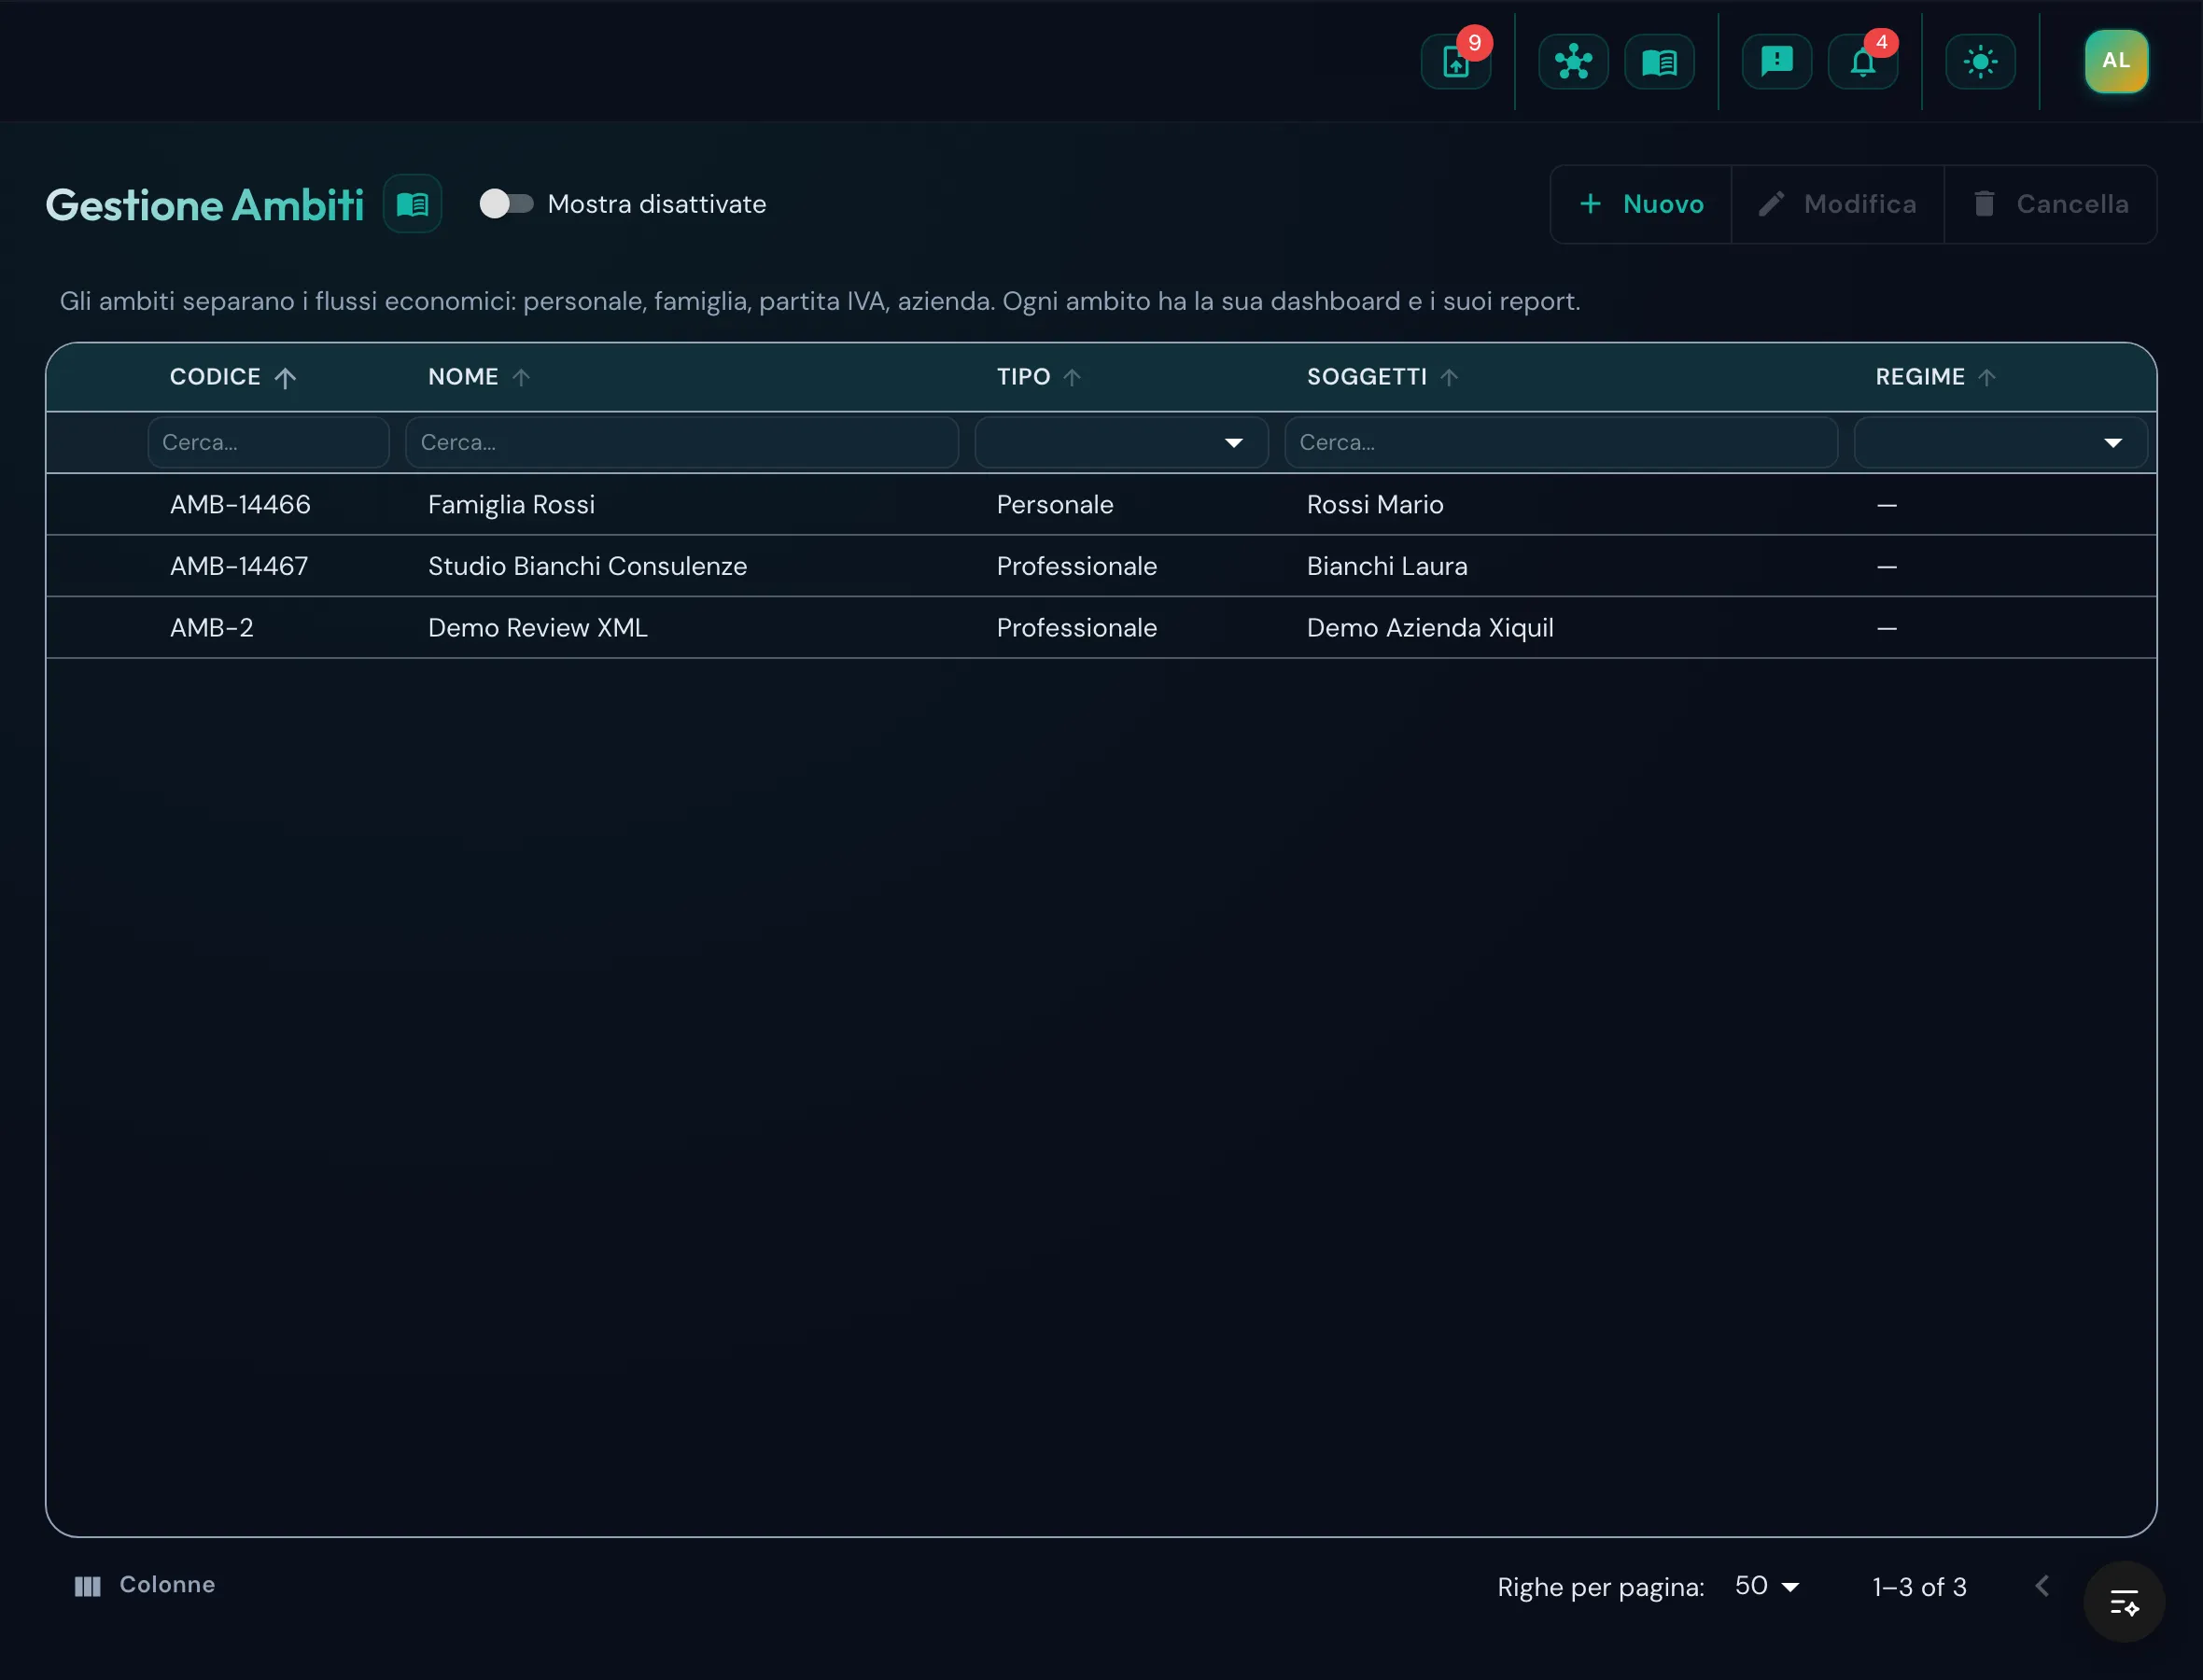Focus the SOGGETTI search field
Viewport: 2203px width, 1680px height.
coord(1561,442)
